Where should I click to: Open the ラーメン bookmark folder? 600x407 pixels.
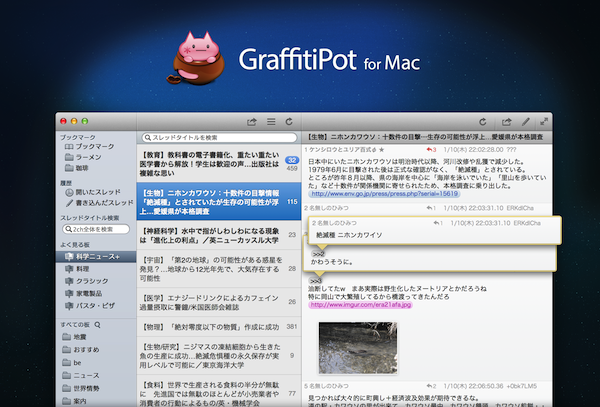click(x=83, y=157)
